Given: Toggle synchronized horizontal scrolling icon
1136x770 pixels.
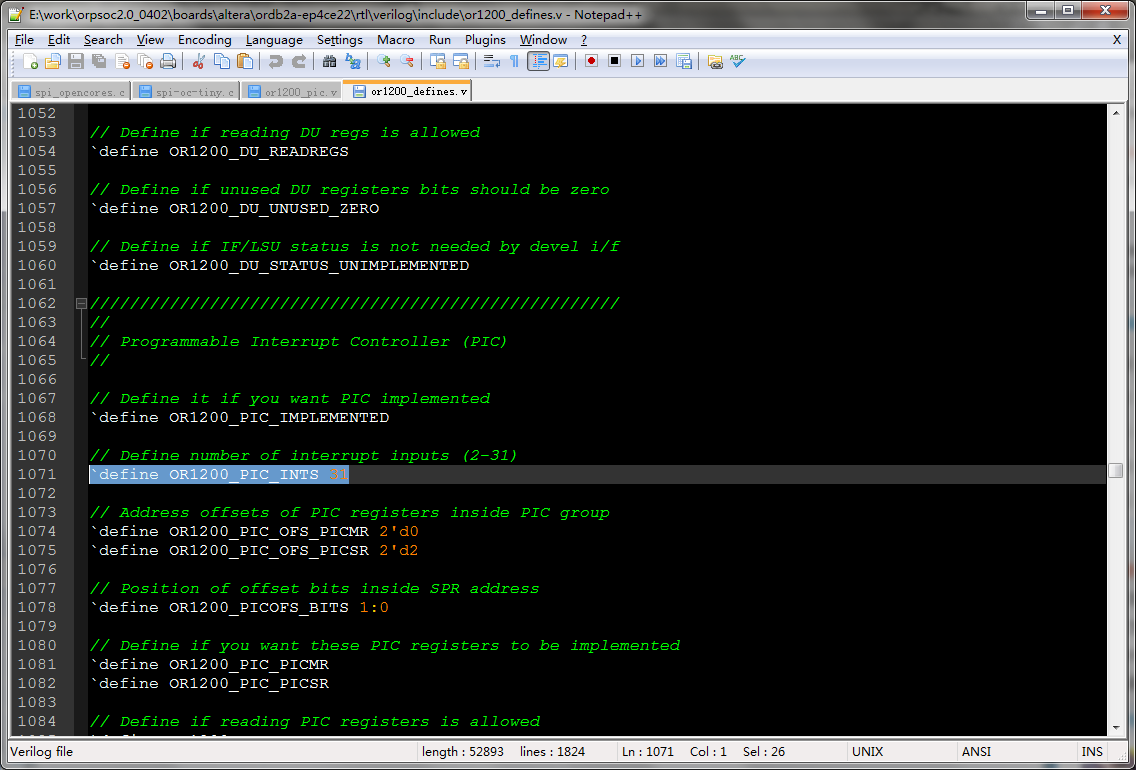Looking at the screenshot, I should [461, 62].
